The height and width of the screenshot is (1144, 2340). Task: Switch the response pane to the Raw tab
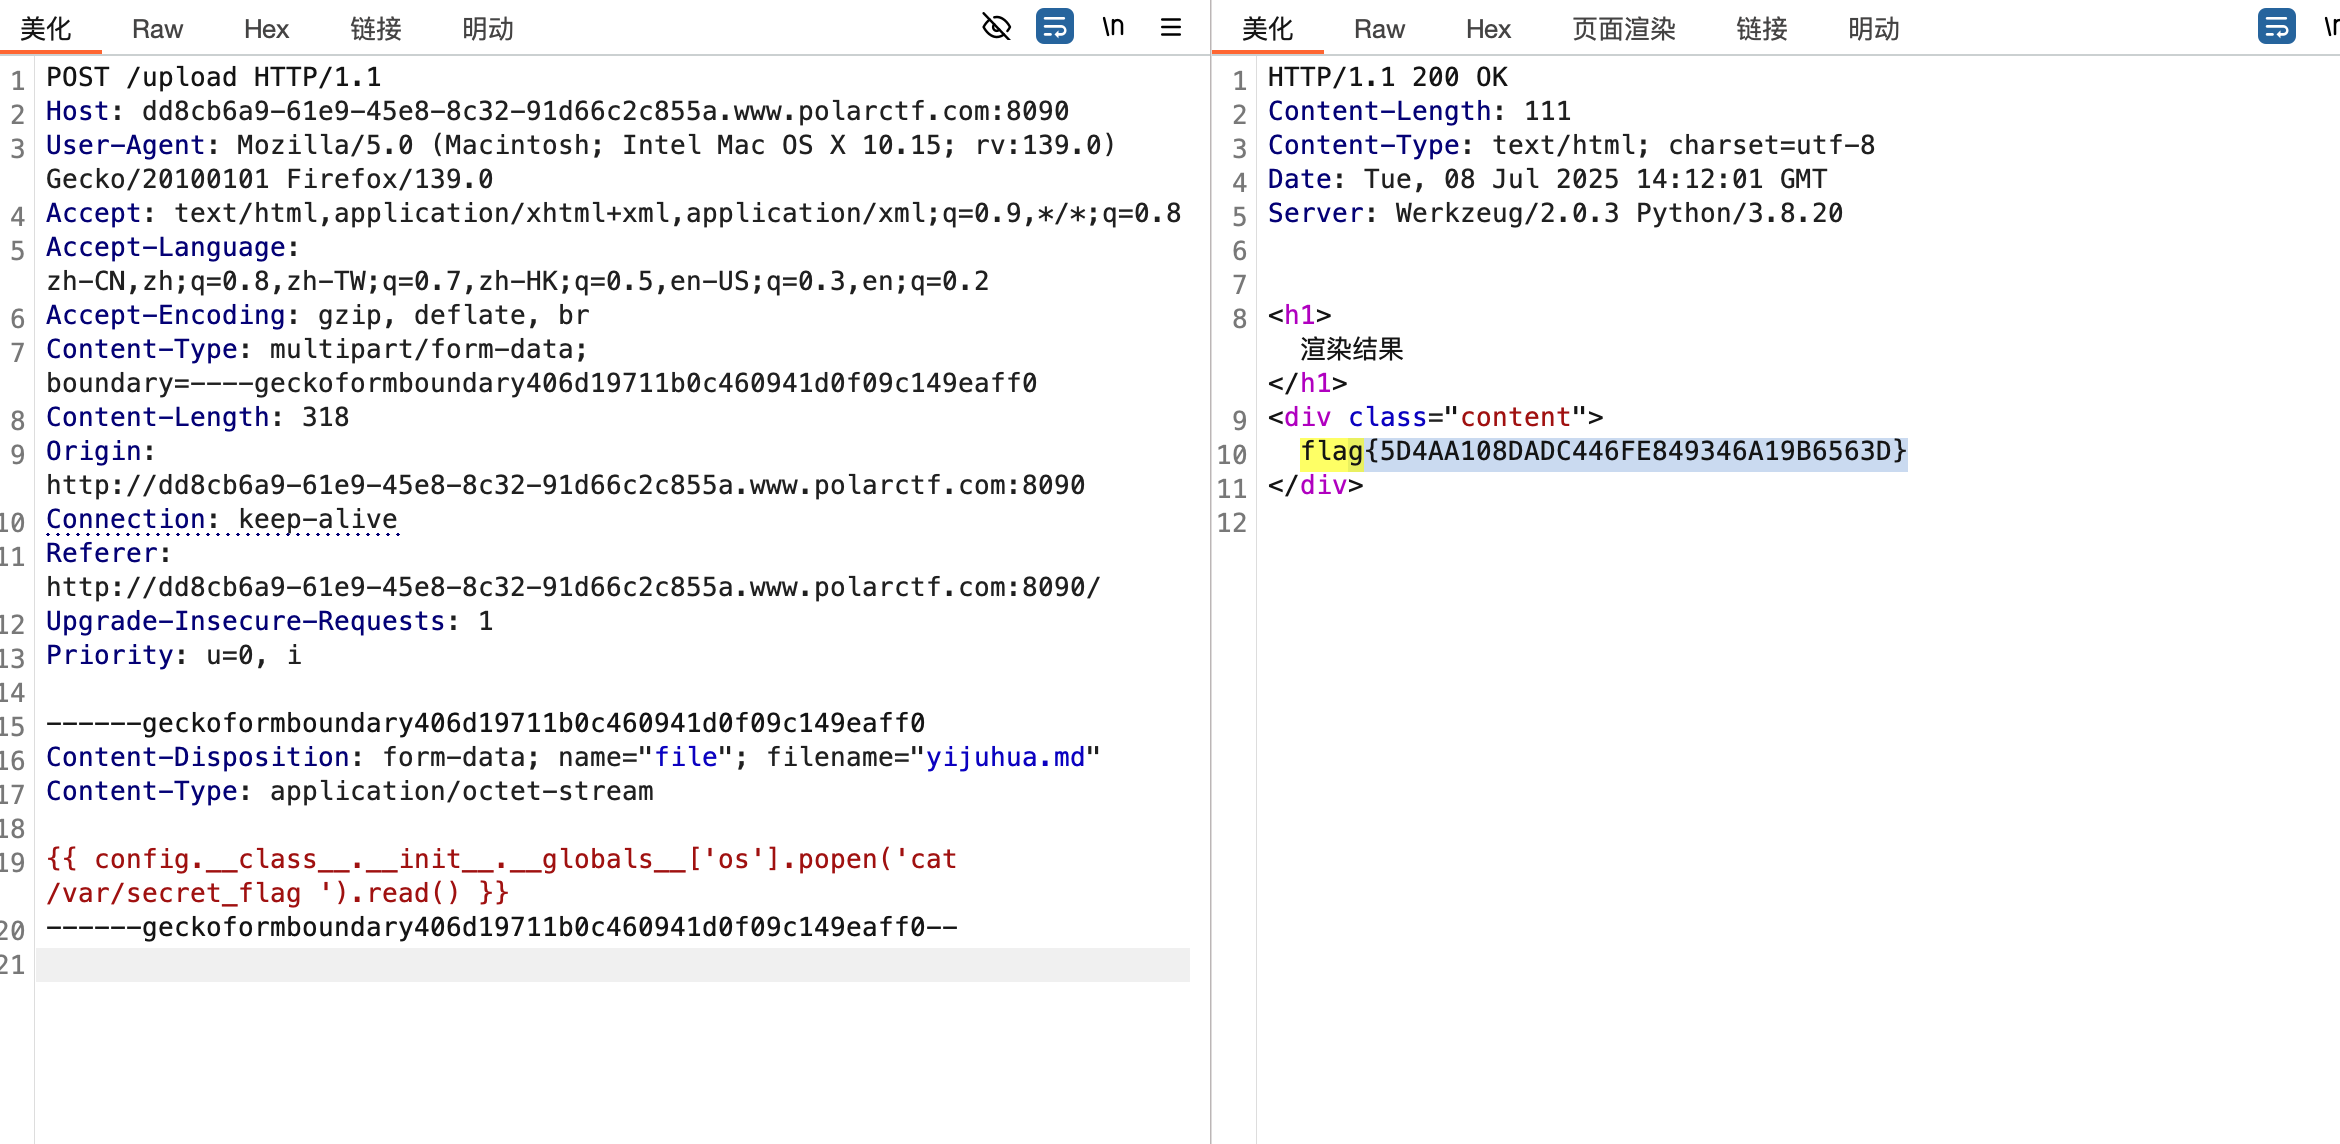point(1379,29)
